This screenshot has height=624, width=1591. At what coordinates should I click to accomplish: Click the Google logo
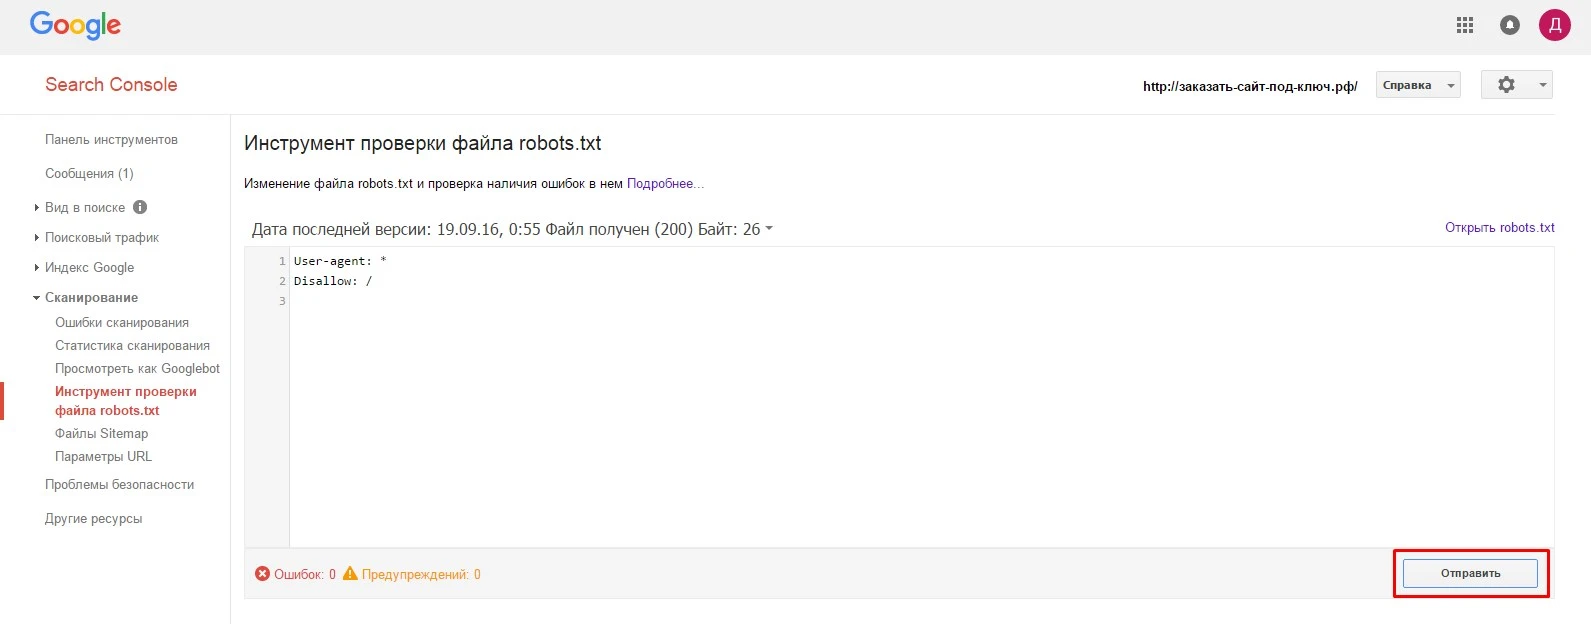click(75, 25)
